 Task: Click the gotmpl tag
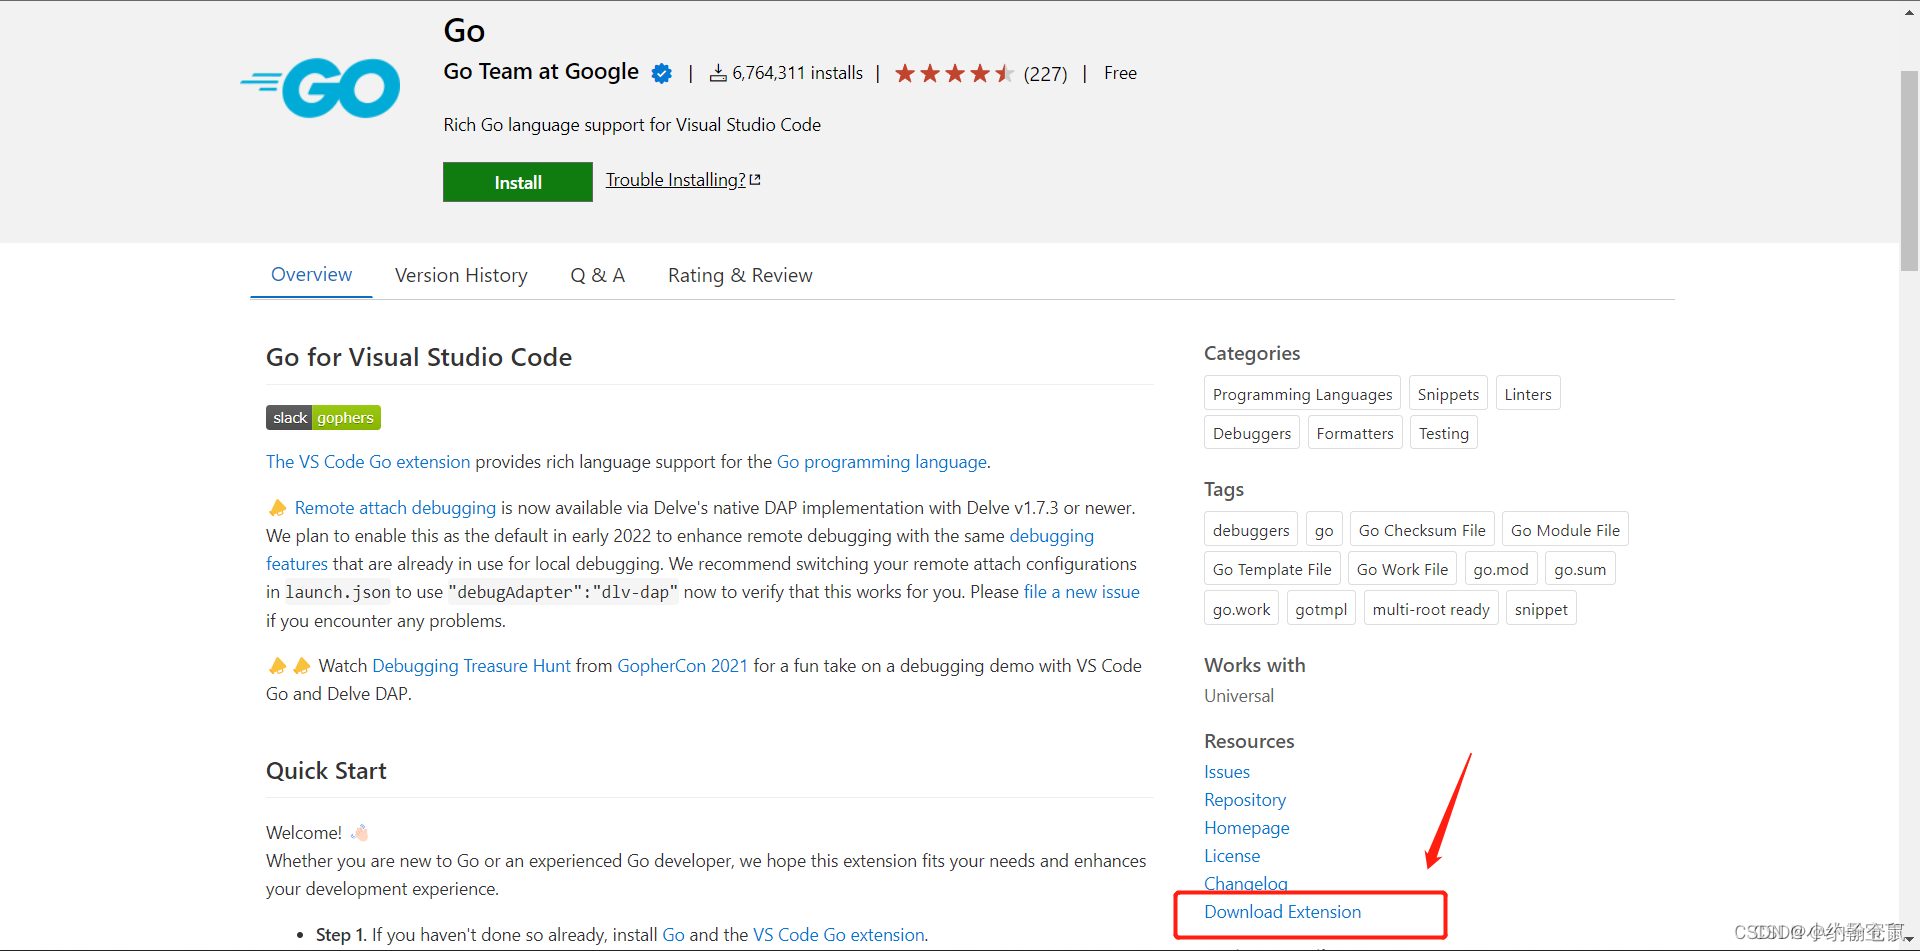click(1321, 609)
